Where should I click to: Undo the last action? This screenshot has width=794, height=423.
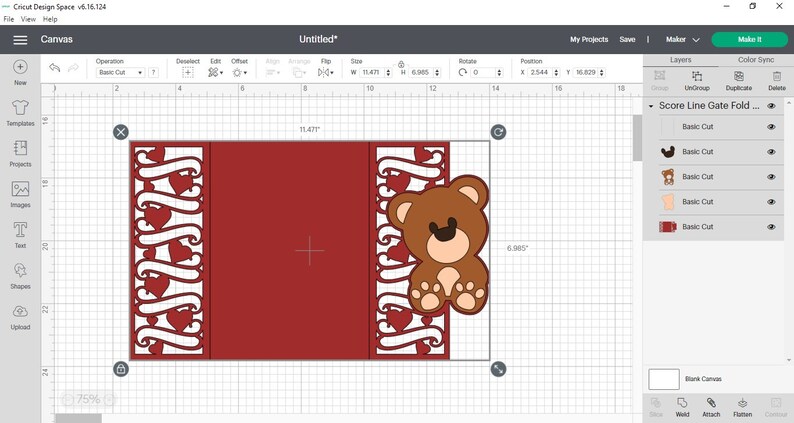[55, 68]
